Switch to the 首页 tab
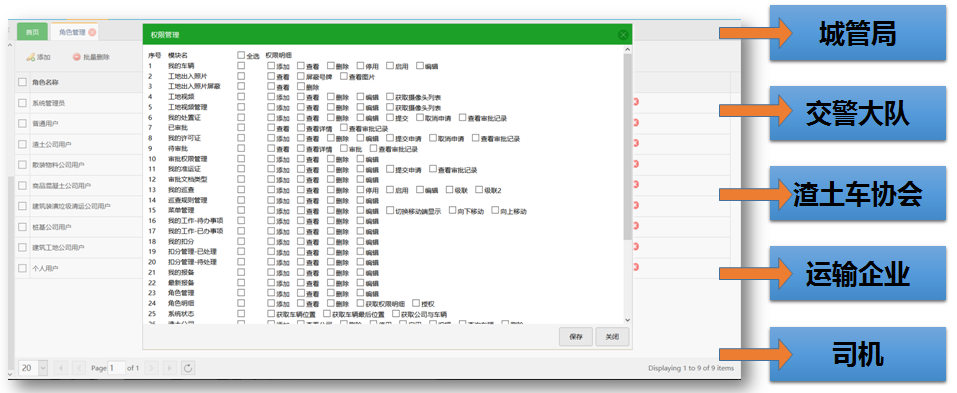Screen dimensions: 957x393 coord(32,32)
